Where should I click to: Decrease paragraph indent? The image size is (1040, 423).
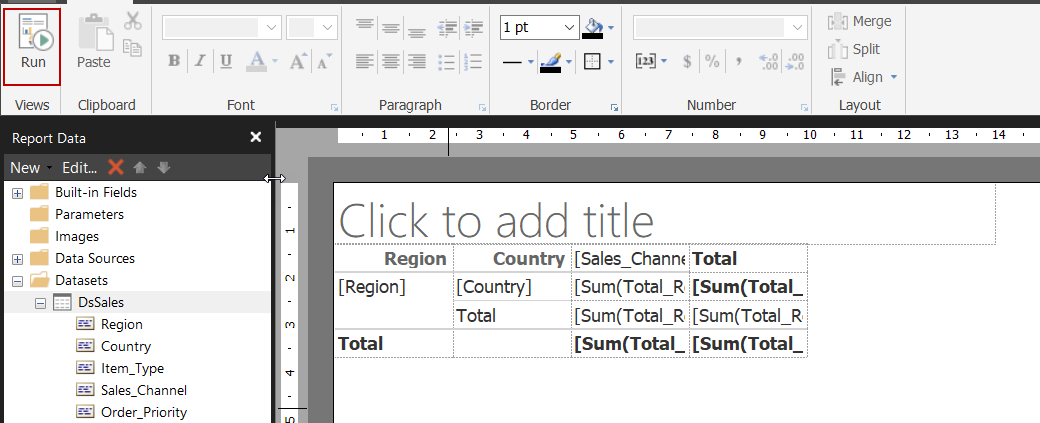tap(448, 27)
